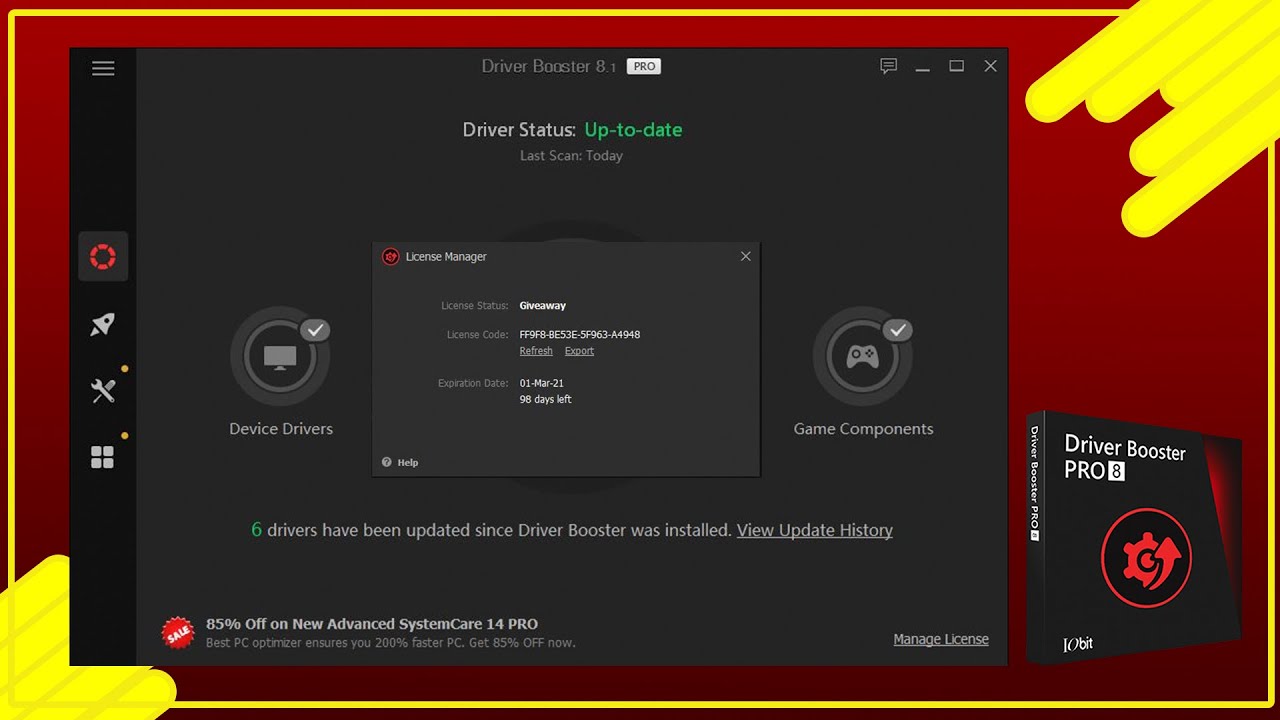Click the License Manager logo icon

tap(391, 257)
